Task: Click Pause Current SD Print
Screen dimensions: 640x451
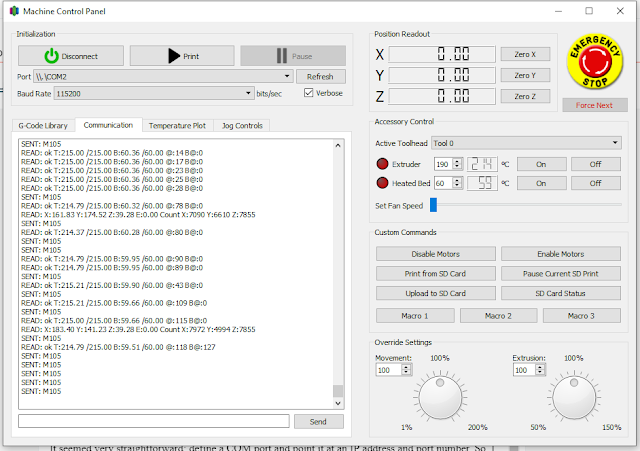Action: pos(561,273)
